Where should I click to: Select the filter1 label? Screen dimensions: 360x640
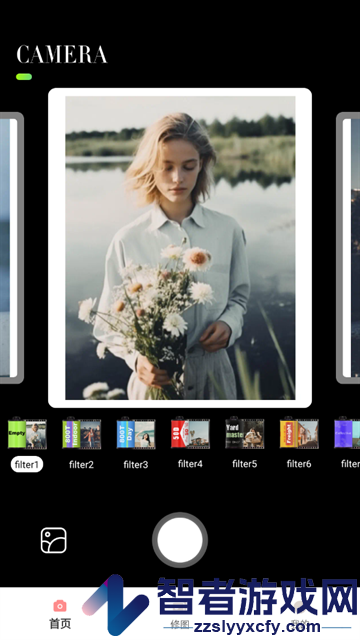point(27,464)
